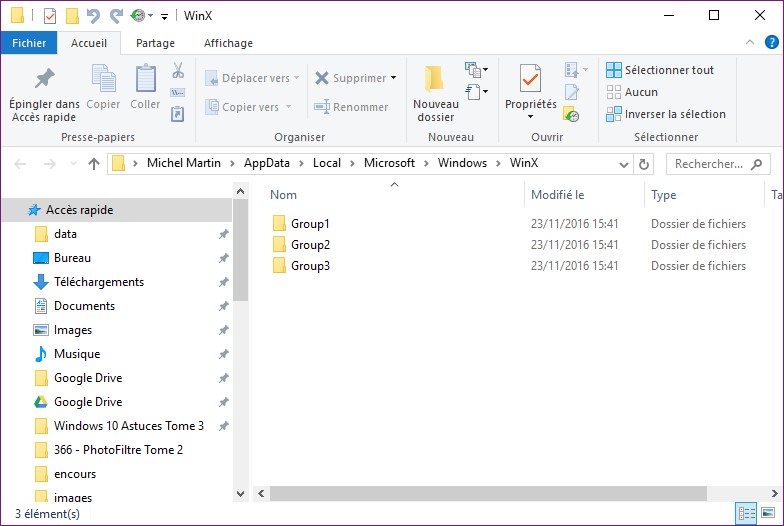Refresh the WinX folder address bar
The height and width of the screenshot is (526, 784).
click(644, 164)
